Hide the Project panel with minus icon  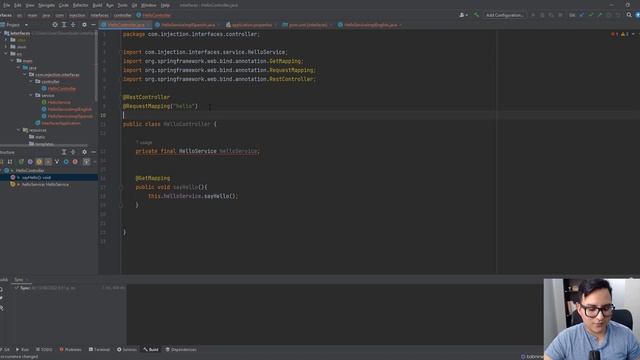tap(93, 25)
